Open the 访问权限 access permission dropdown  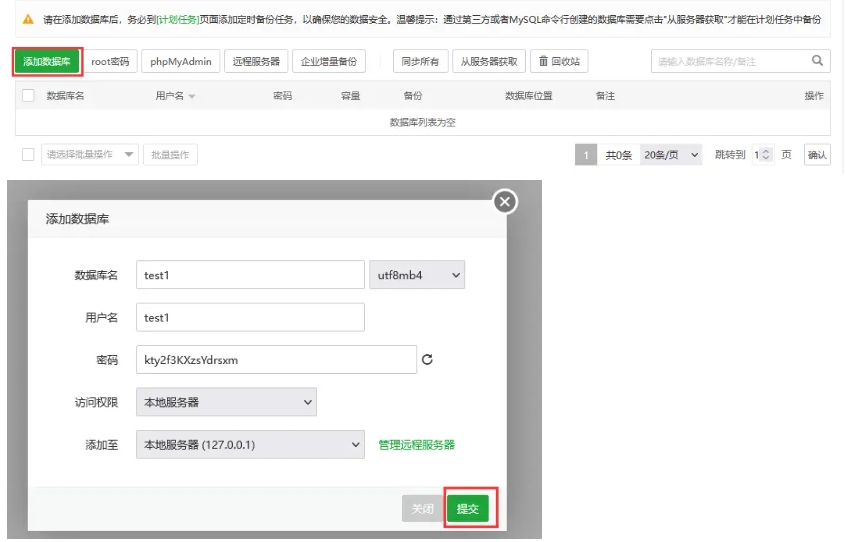(x=226, y=402)
